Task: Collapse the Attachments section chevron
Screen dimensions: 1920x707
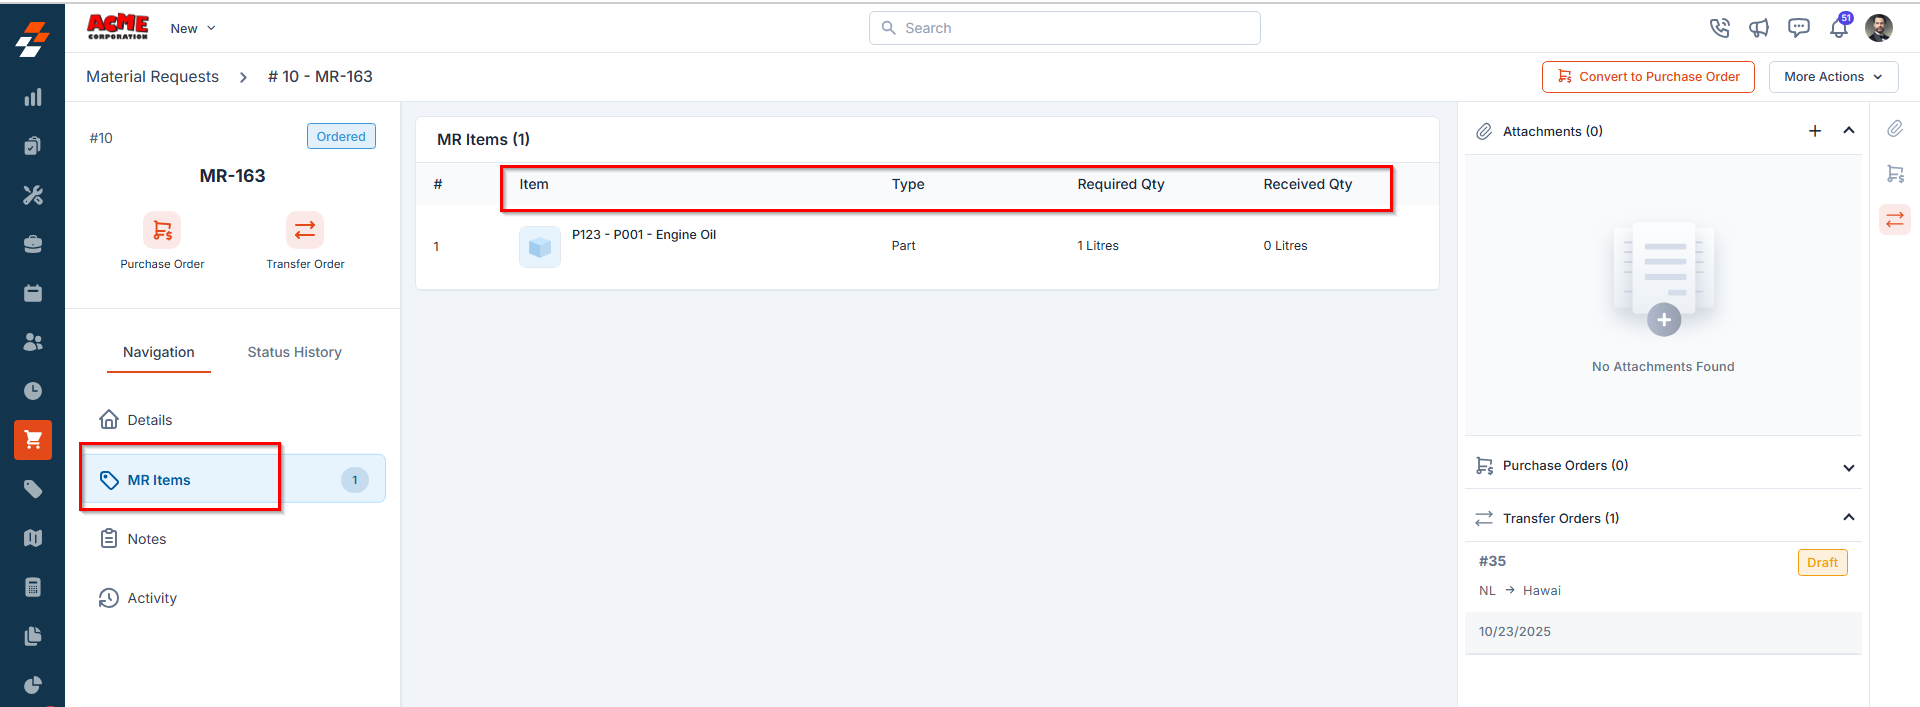Action: click(x=1849, y=131)
